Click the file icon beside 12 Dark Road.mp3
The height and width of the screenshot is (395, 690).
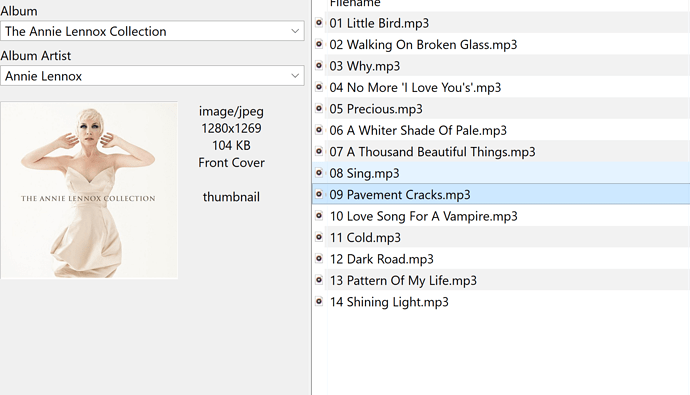click(319, 259)
